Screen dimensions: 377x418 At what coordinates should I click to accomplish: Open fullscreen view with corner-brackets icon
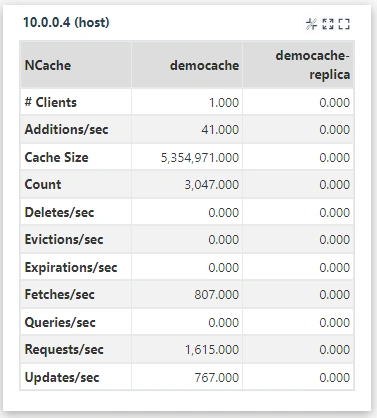pyautogui.click(x=344, y=24)
